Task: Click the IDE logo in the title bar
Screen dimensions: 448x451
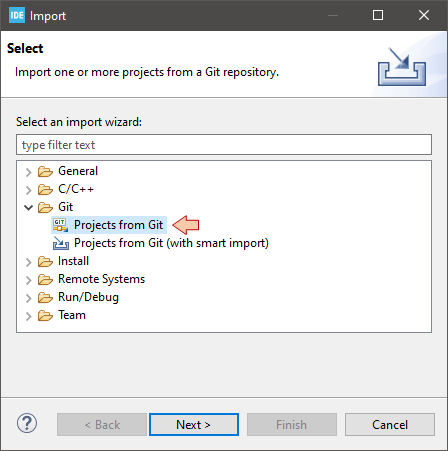Action: pos(17,15)
